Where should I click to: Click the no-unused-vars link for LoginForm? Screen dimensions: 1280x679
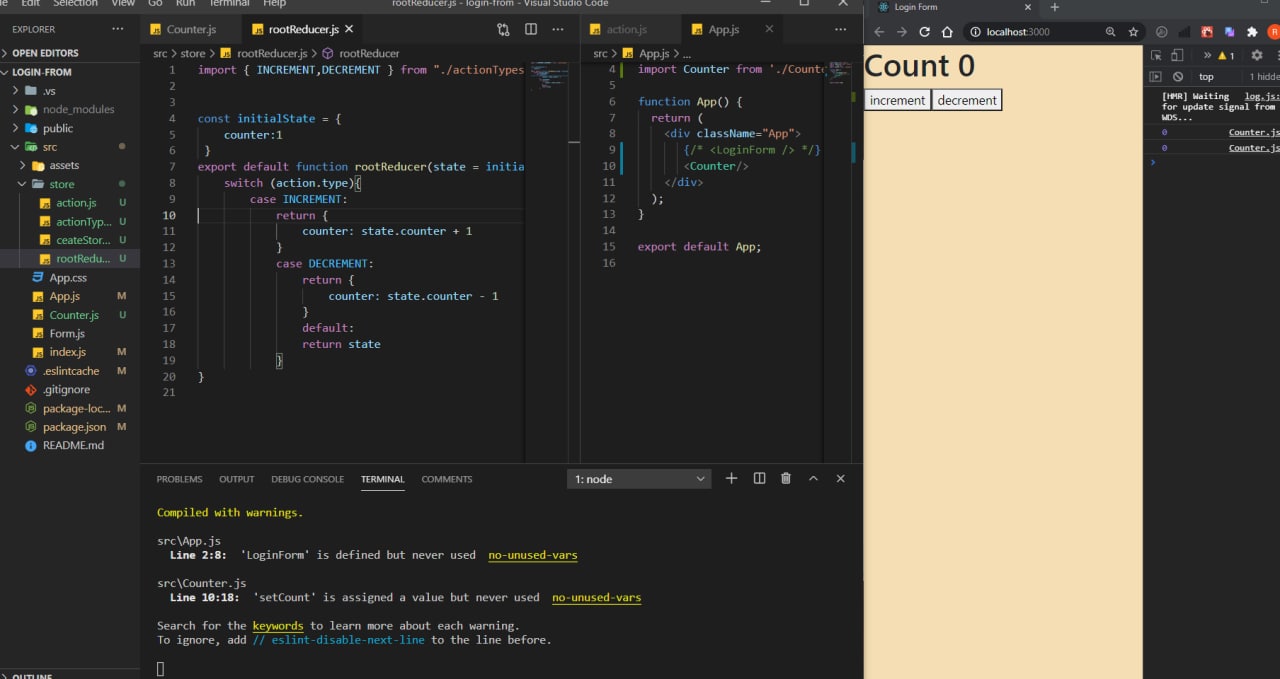(532, 555)
